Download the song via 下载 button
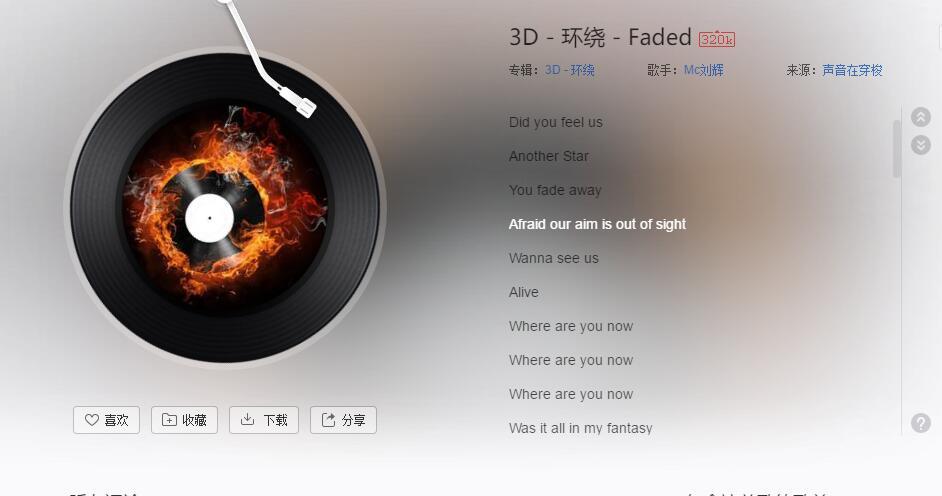Image resolution: width=942 pixels, height=496 pixels. tap(264, 420)
